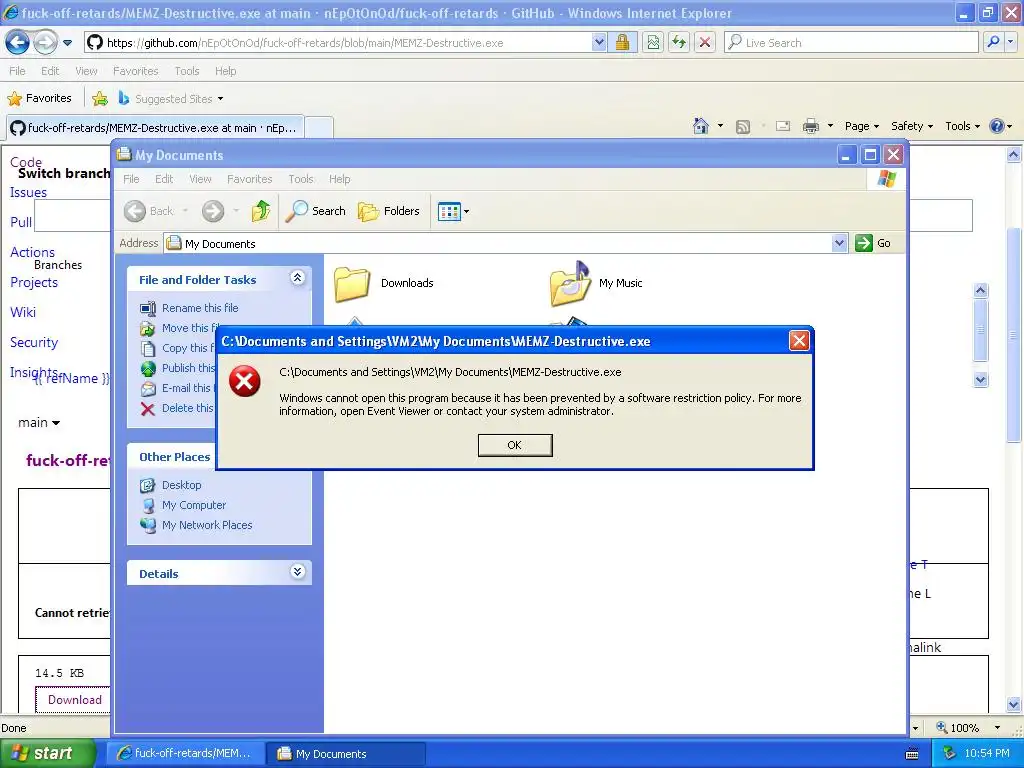The image size is (1024, 768).
Task: Click the My Documents taskbar button
Action: pos(347,754)
